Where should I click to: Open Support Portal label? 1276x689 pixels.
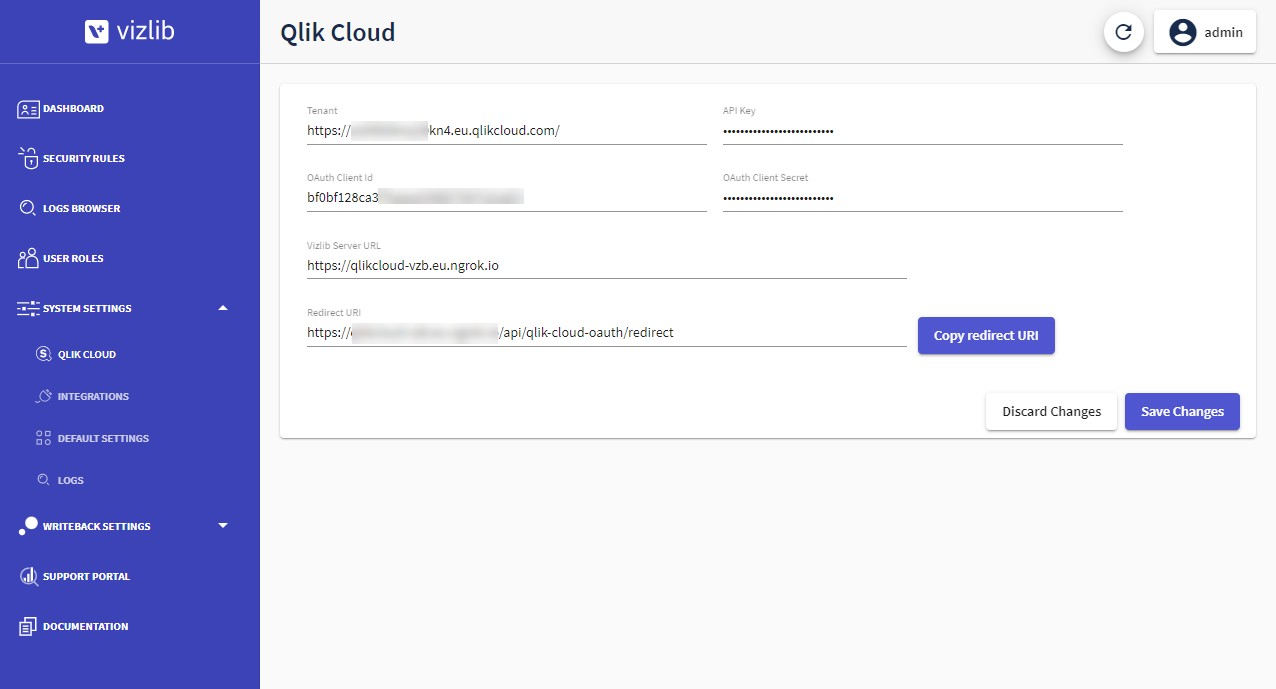pyautogui.click(x=86, y=577)
